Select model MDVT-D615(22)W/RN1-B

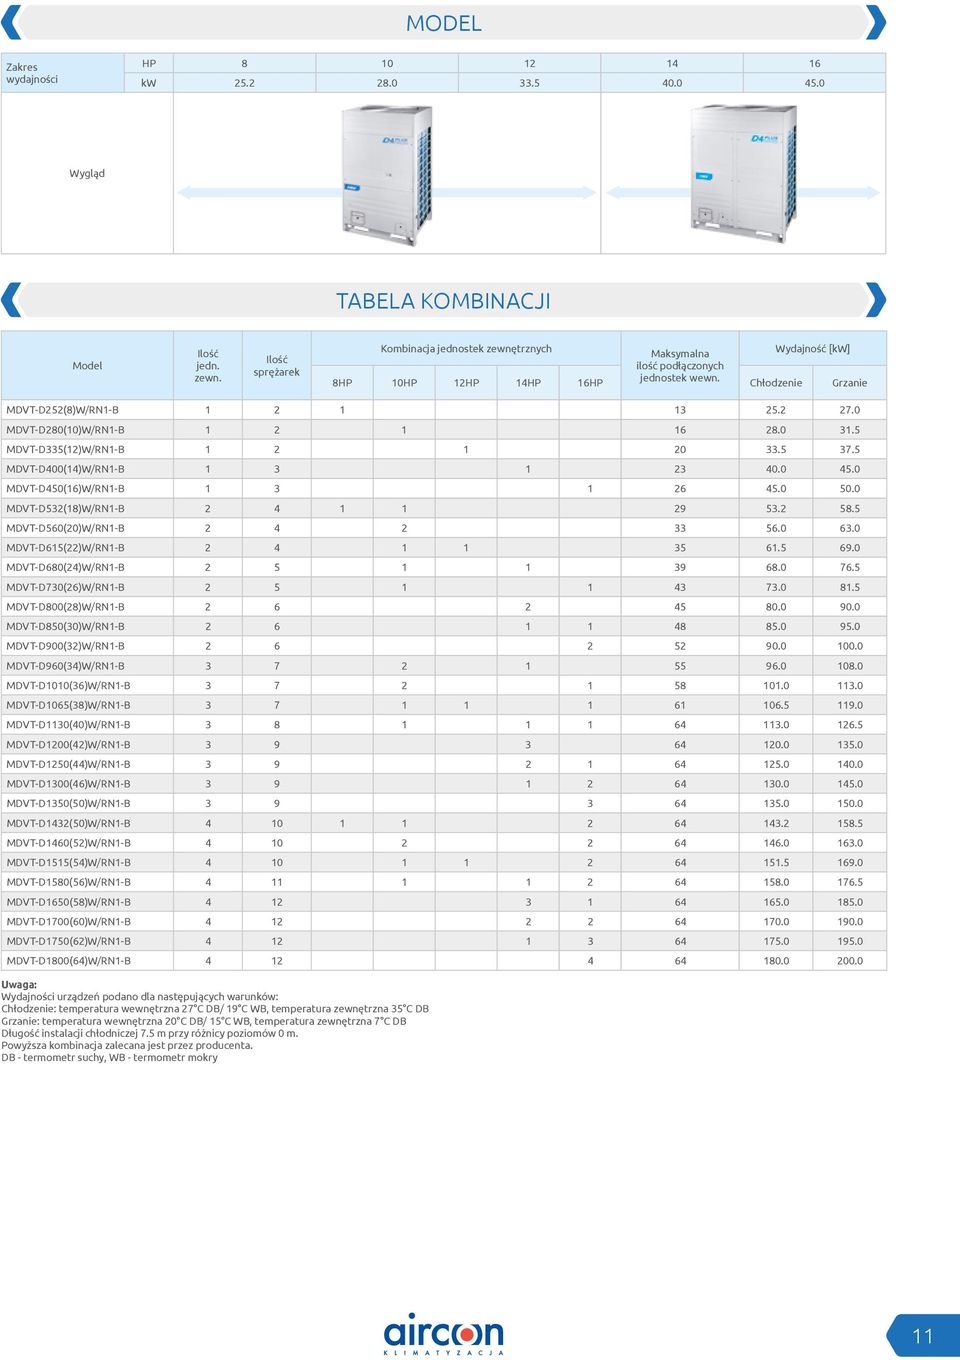point(65,548)
